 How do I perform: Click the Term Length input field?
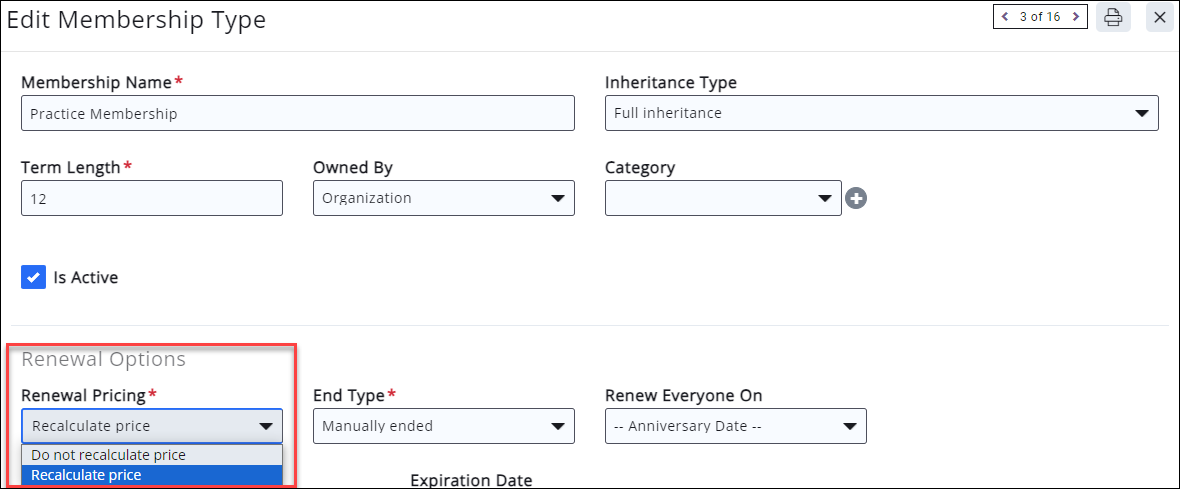(152, 198)
